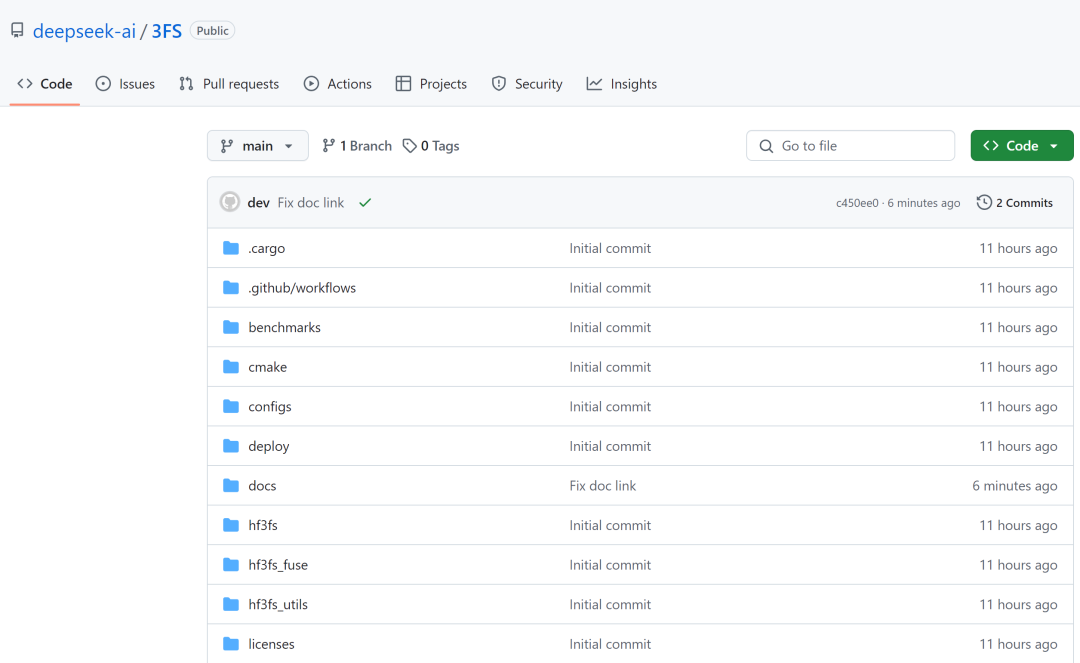Viewport: 1080px width, 663px height.
Task: Open the .cargo folder
Action: coord(267,249)
